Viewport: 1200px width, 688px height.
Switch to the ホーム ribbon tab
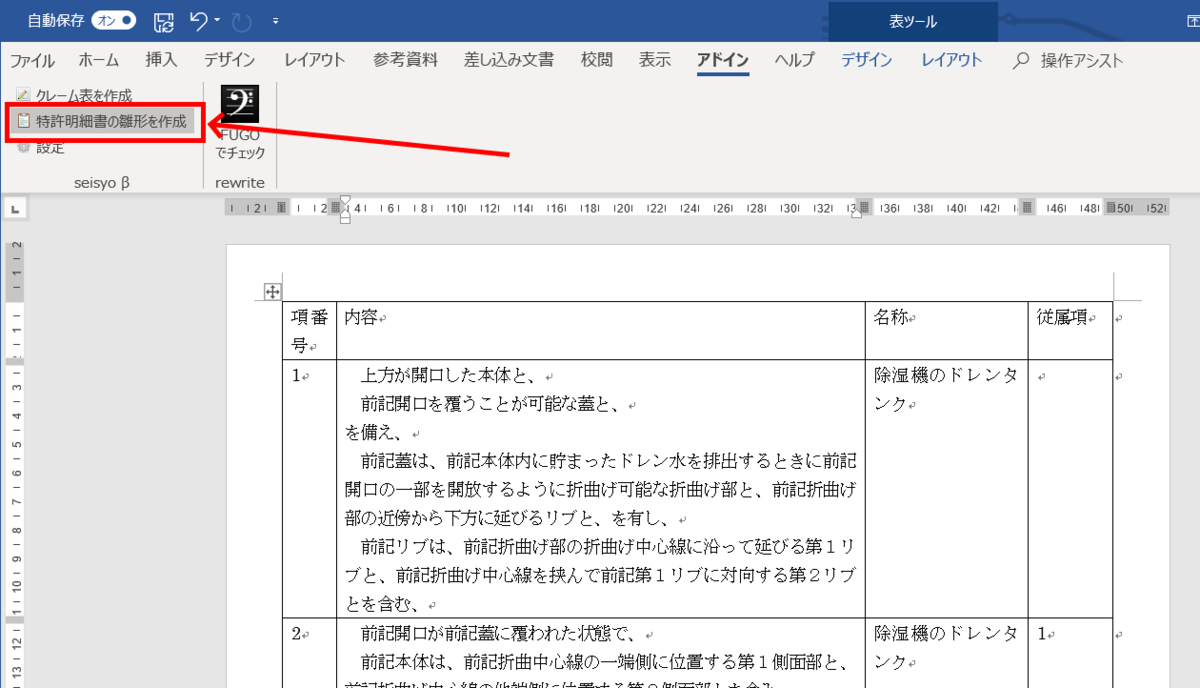point(98,60)
